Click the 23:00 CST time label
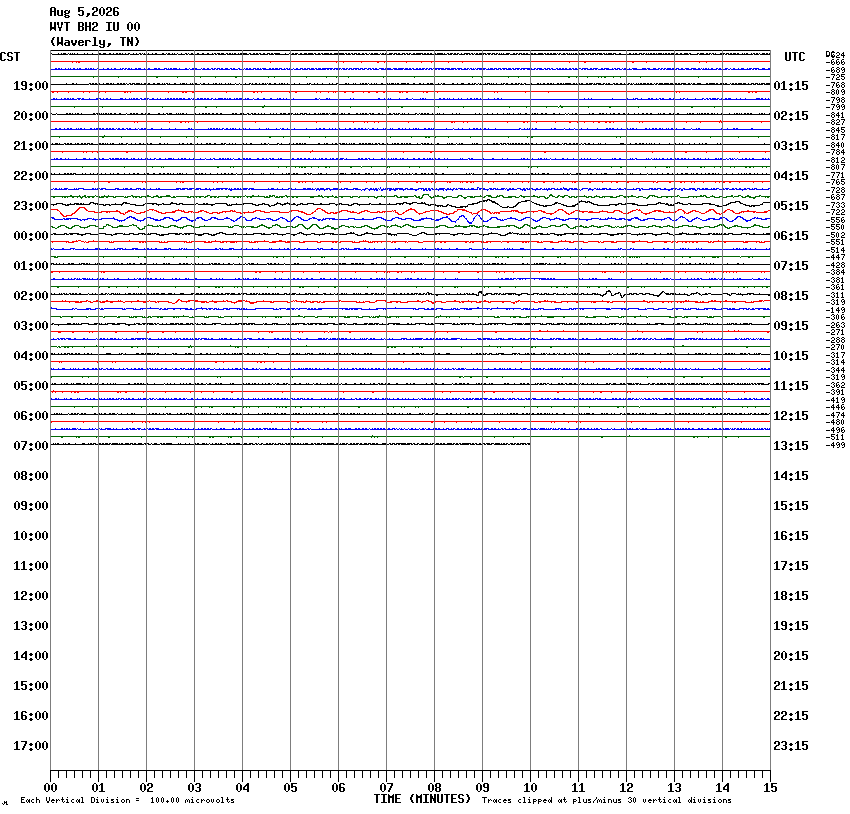This screenshot has height=814, width=850. pos(31,206)
